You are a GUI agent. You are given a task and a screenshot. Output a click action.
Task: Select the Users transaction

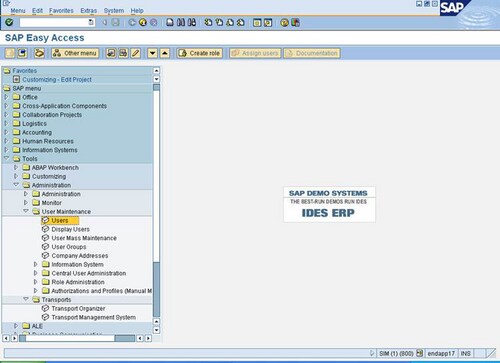point(60,220)
